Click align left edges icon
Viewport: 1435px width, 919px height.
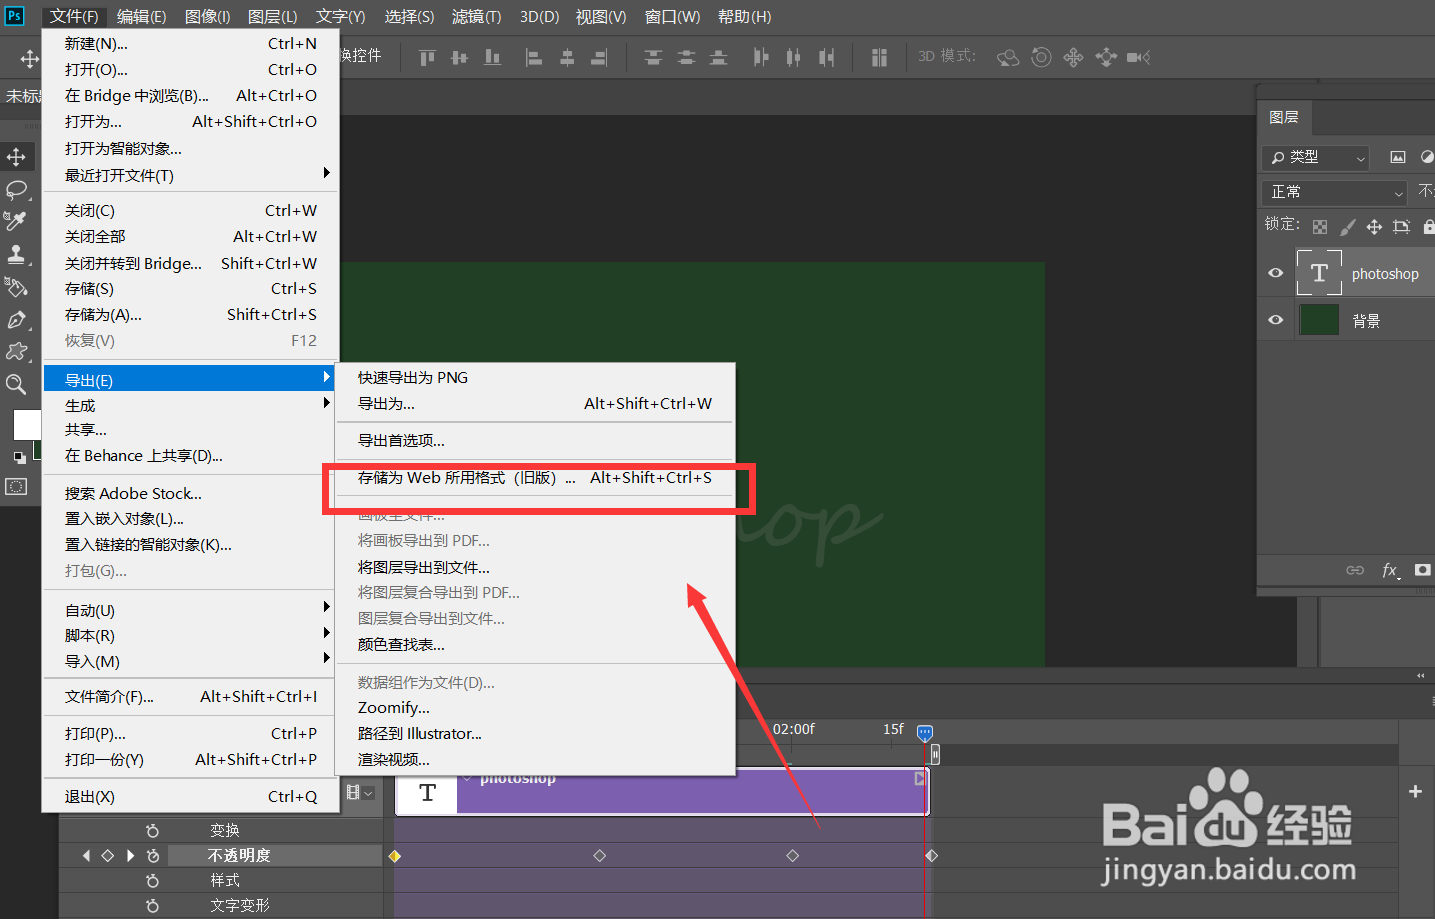point(534,58)
